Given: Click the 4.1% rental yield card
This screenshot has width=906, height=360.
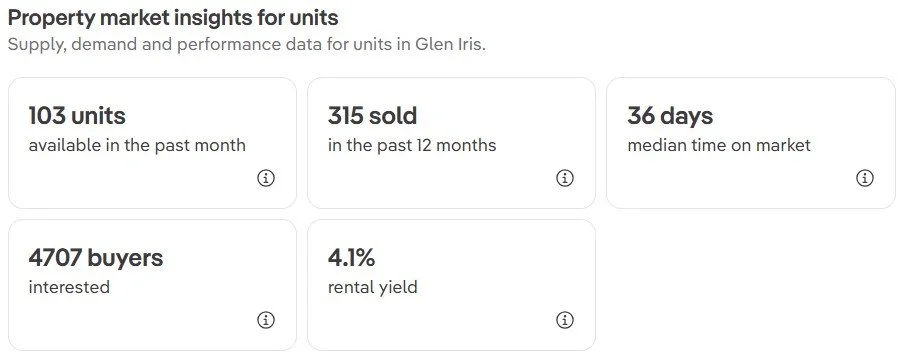Looking at the screenshot, I should 451,285.
